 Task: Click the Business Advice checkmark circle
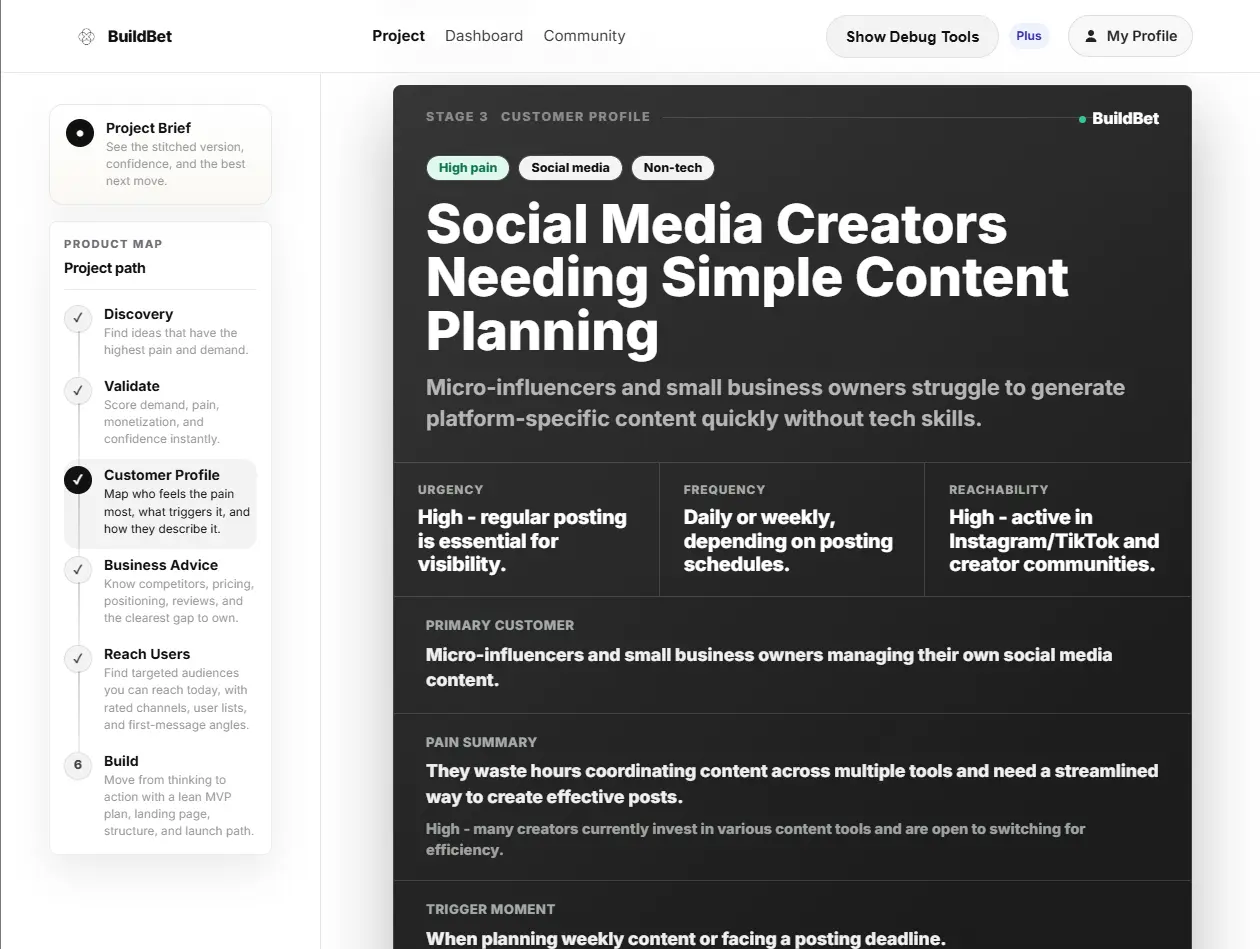(78, 569)
